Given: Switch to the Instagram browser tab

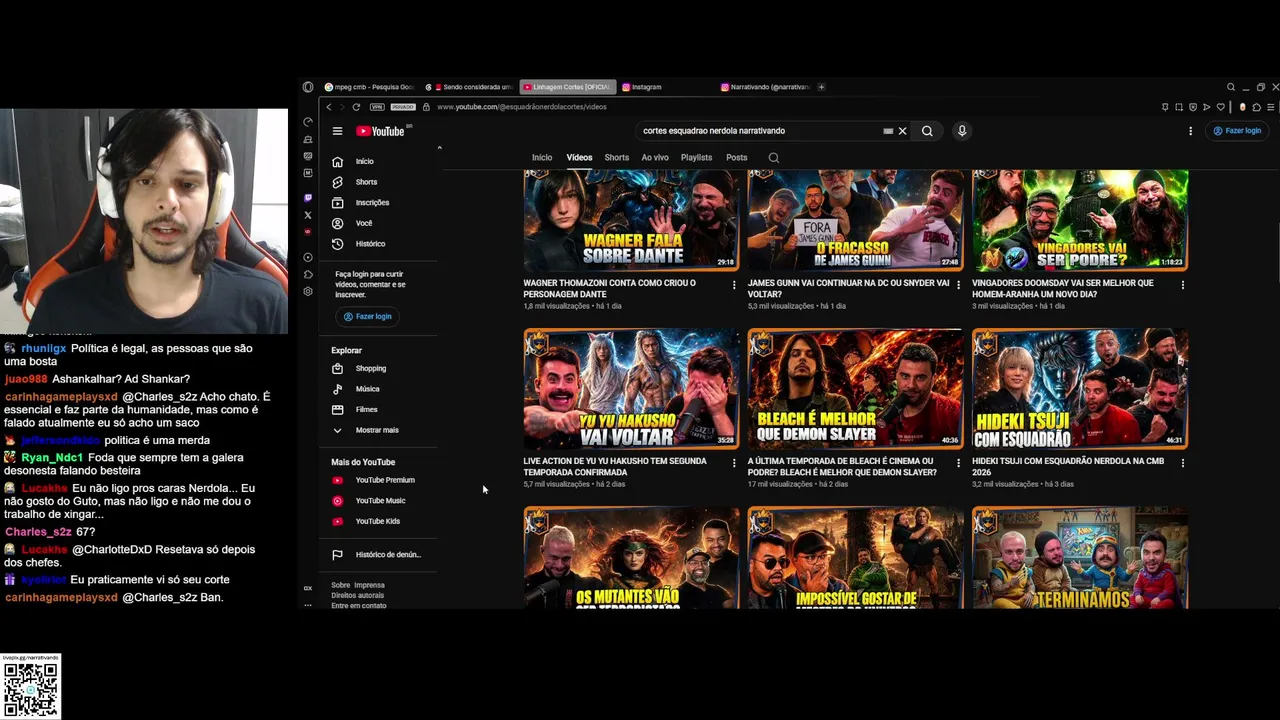Looking at the screenshot, I should pyautogui.click(x=665, y=87).
